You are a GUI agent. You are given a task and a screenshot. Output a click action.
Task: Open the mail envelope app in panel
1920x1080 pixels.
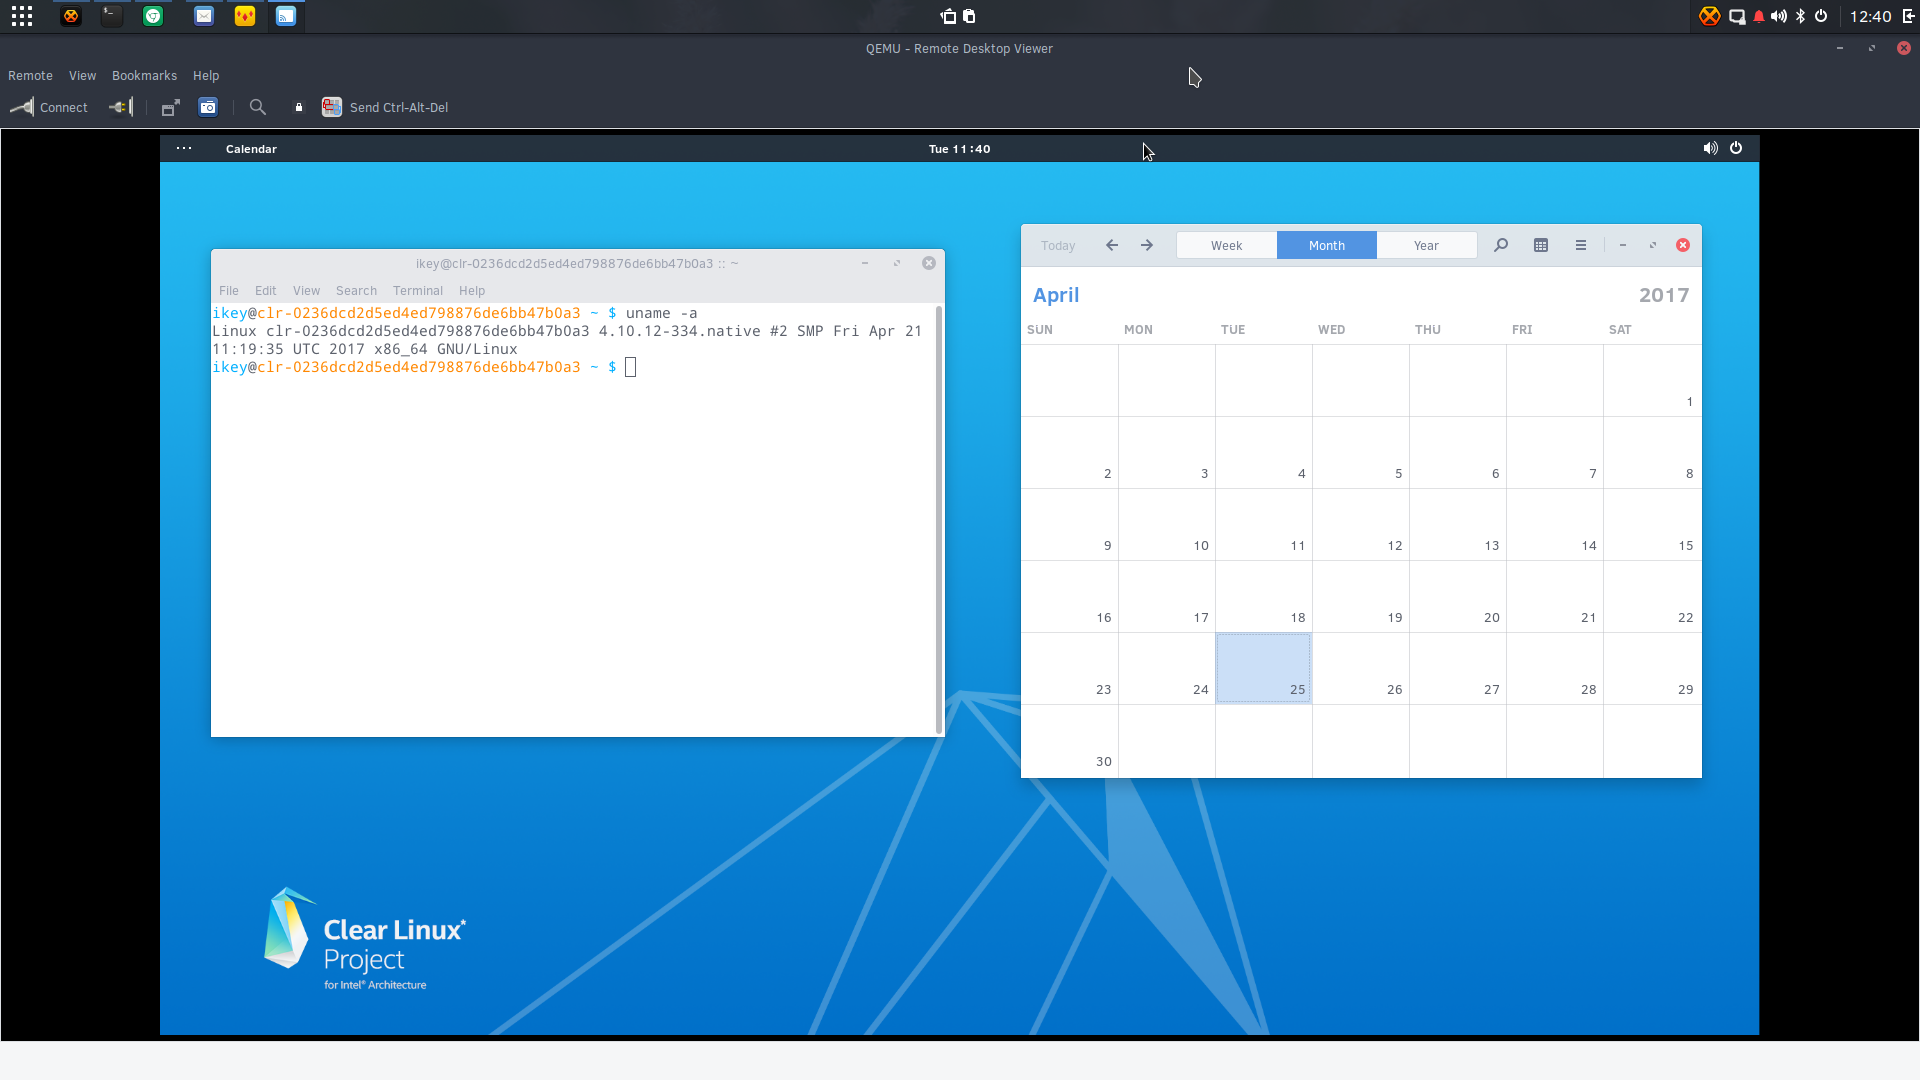(204, 16)
